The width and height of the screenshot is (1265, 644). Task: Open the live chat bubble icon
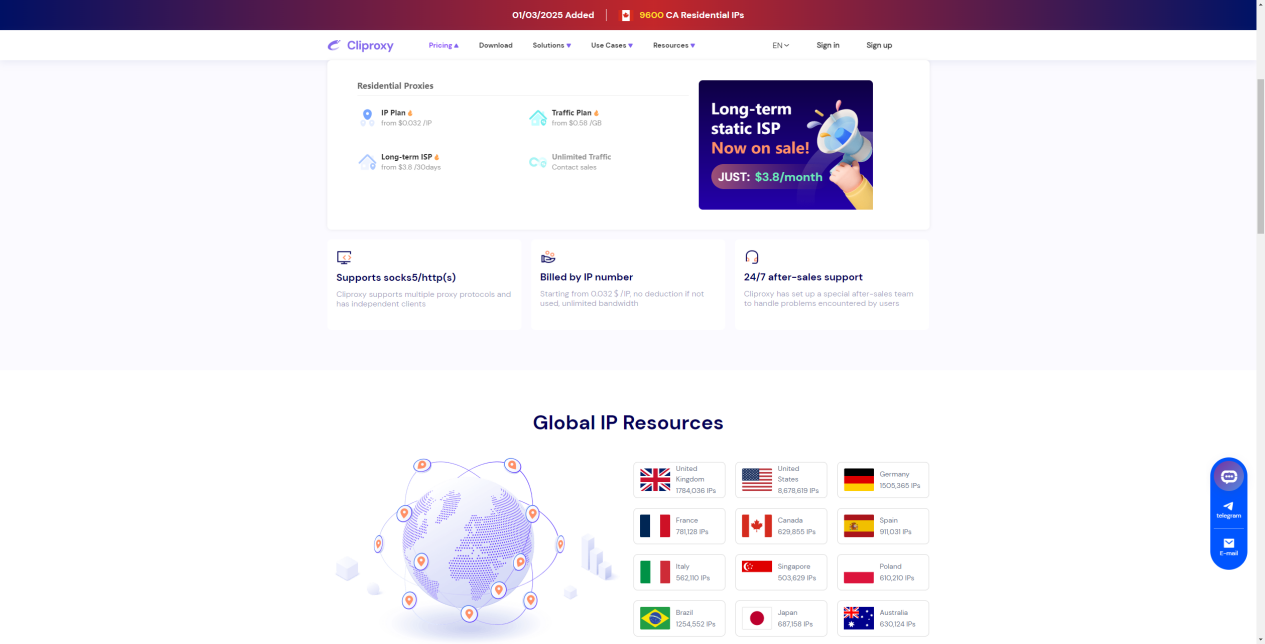pyautogui.click(x=1228, y=477)
